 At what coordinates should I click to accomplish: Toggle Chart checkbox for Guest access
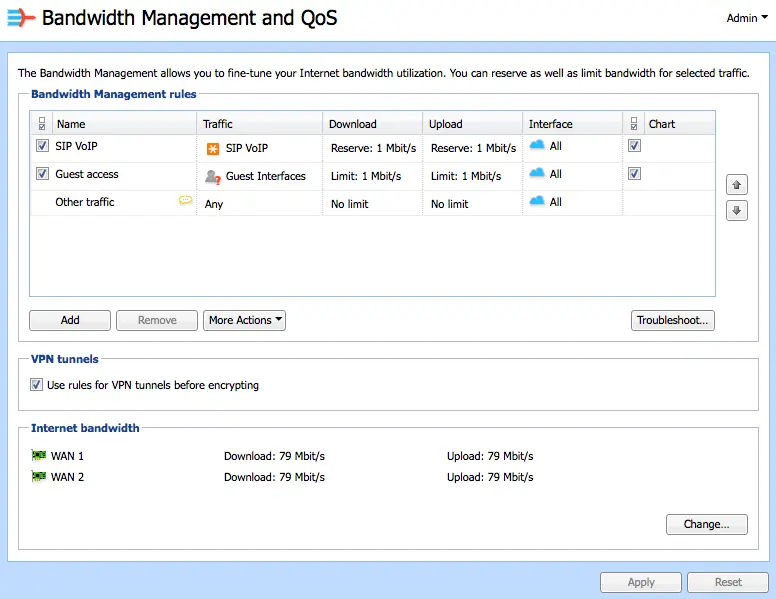pyautogui.click(x=634, y=173)
